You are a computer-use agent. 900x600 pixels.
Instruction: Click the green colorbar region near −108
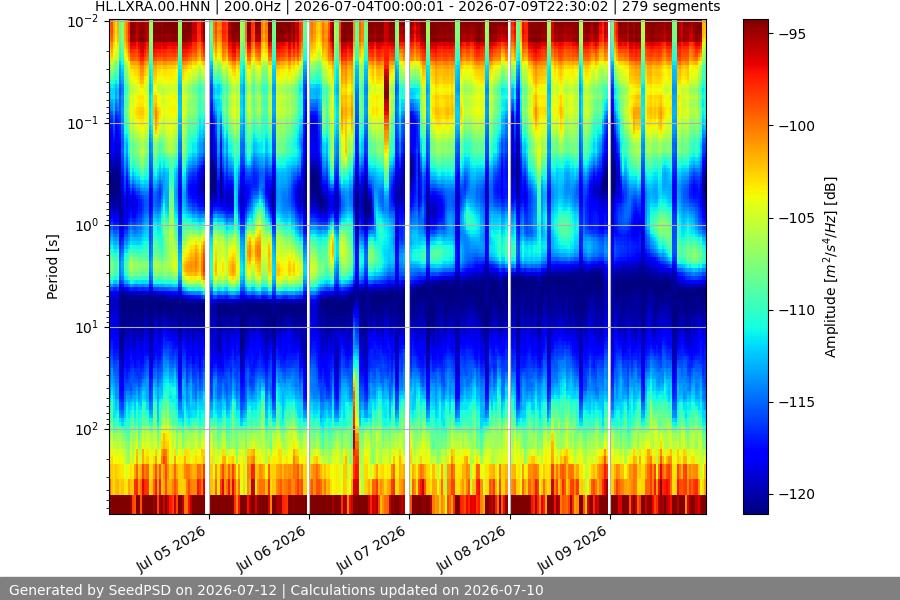tap(755, 273)
